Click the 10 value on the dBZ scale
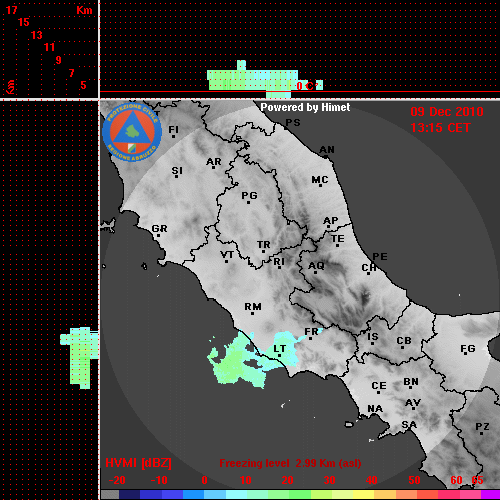The image size is (500, 500). coord(246,480)
